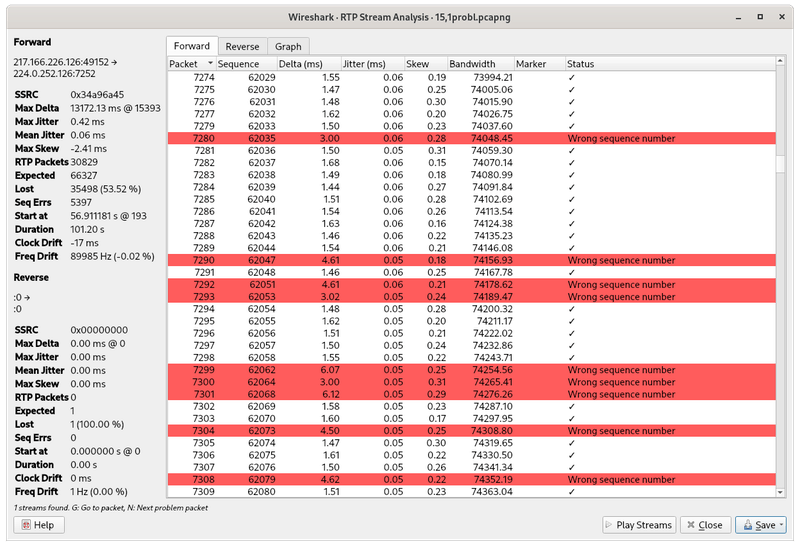Viewport: 800px width, 547px height.
Task: Click the Save disk icon
Action: [747, 525]
